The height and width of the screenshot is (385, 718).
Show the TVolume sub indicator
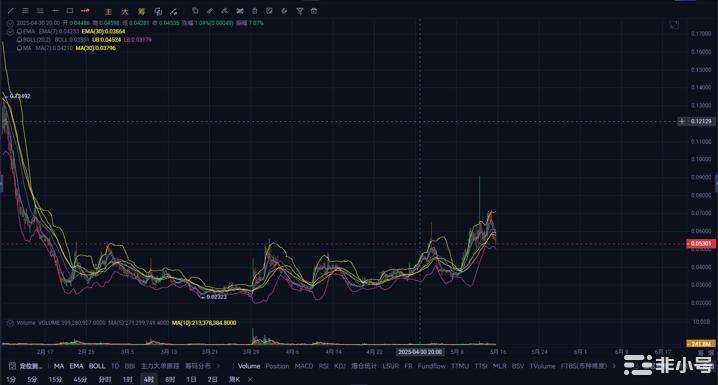tap(543, 366)
